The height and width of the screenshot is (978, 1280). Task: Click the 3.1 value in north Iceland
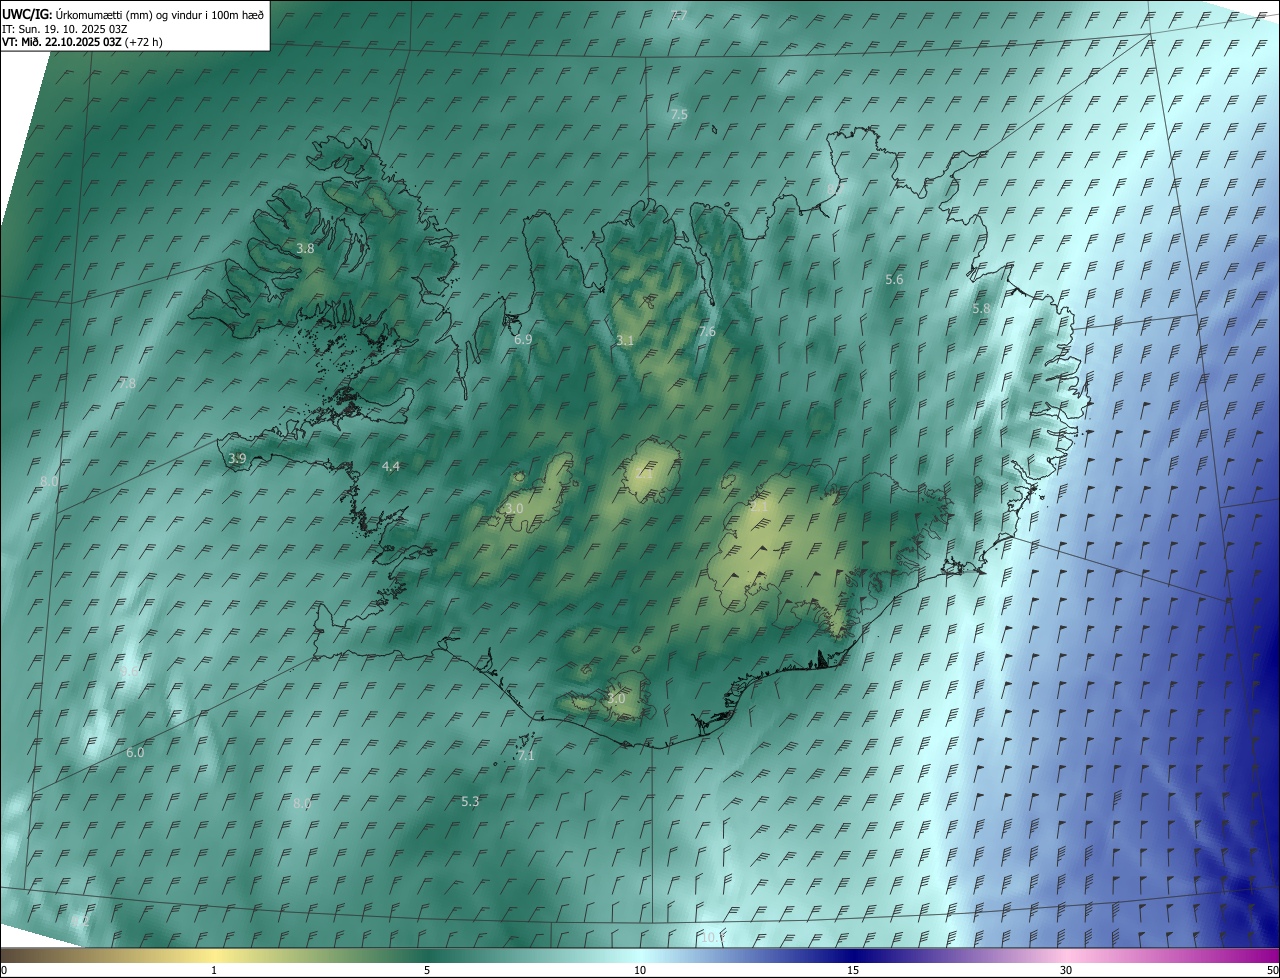625,341
